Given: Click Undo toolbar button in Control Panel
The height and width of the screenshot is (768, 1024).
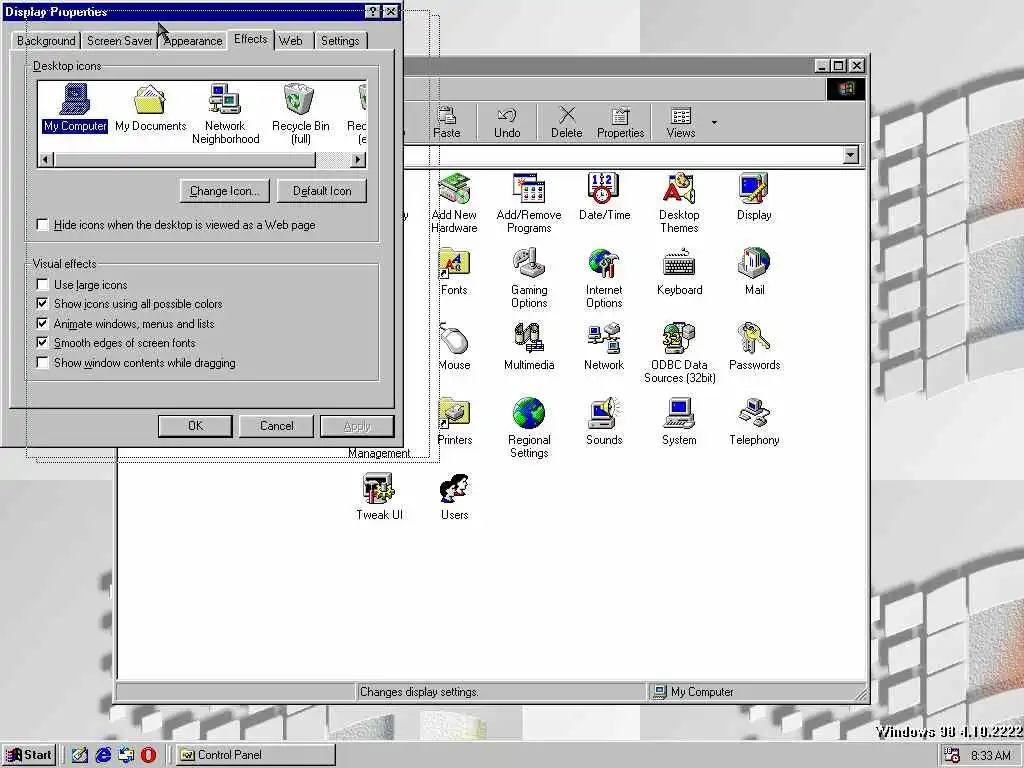Looking at the screenshot, I should click(x=507, y=123).
